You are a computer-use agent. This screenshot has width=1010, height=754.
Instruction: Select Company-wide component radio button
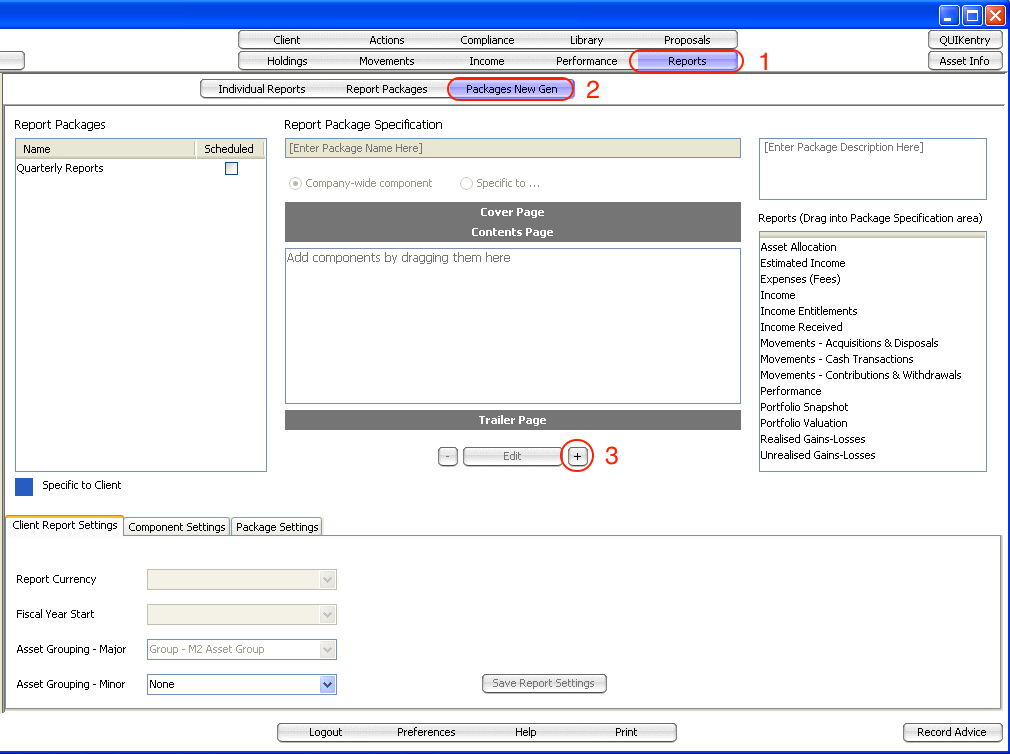[x=295, y=184]
